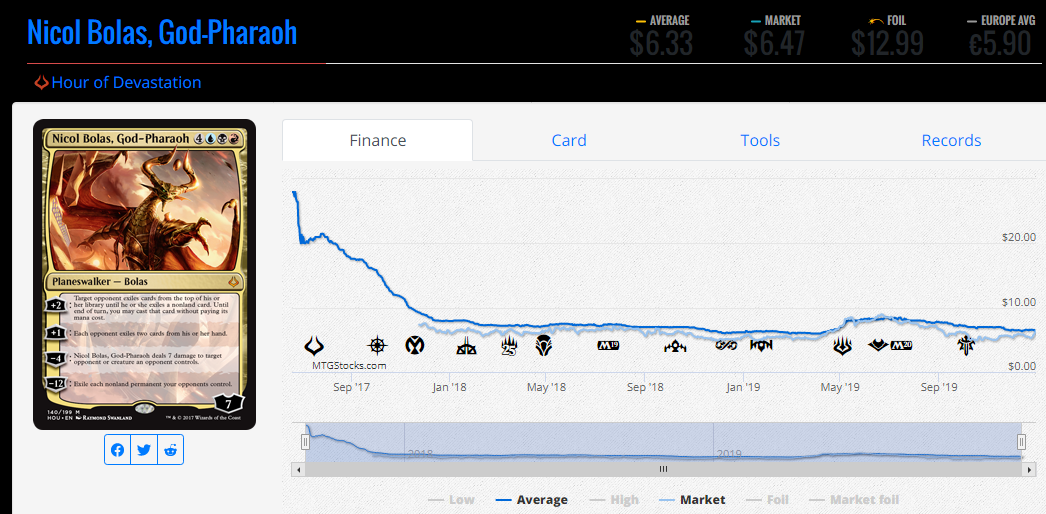Click the May '19 axis label
The image size is (1046, 514).
pos(840,387)
